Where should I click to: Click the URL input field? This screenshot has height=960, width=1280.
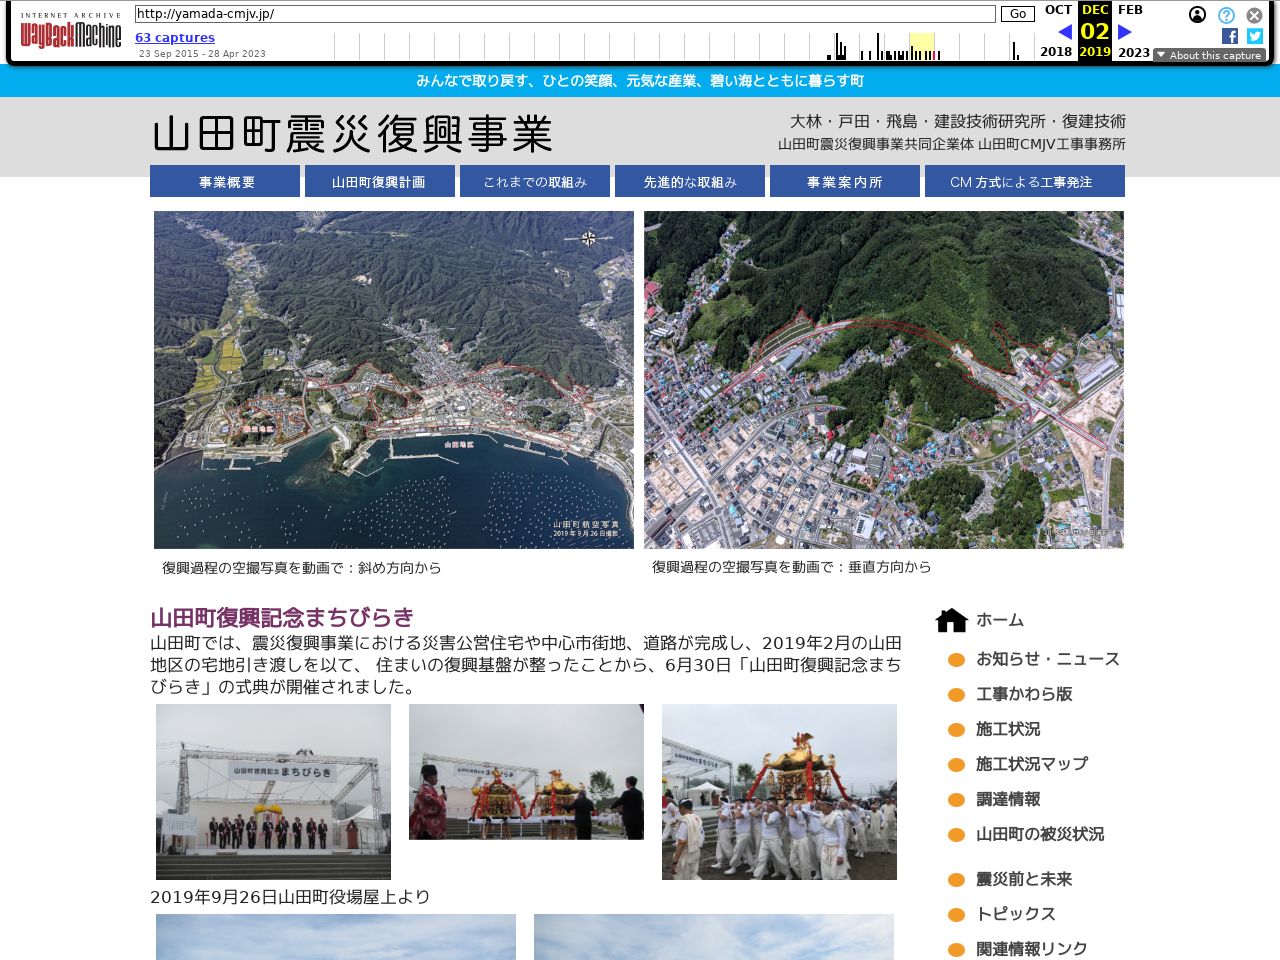pos(565,14)
